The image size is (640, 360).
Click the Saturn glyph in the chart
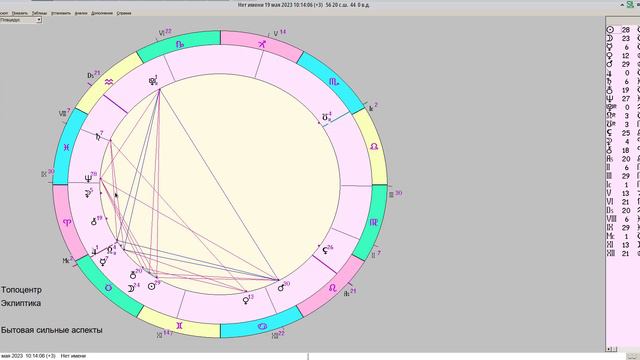tap(98, 137)
